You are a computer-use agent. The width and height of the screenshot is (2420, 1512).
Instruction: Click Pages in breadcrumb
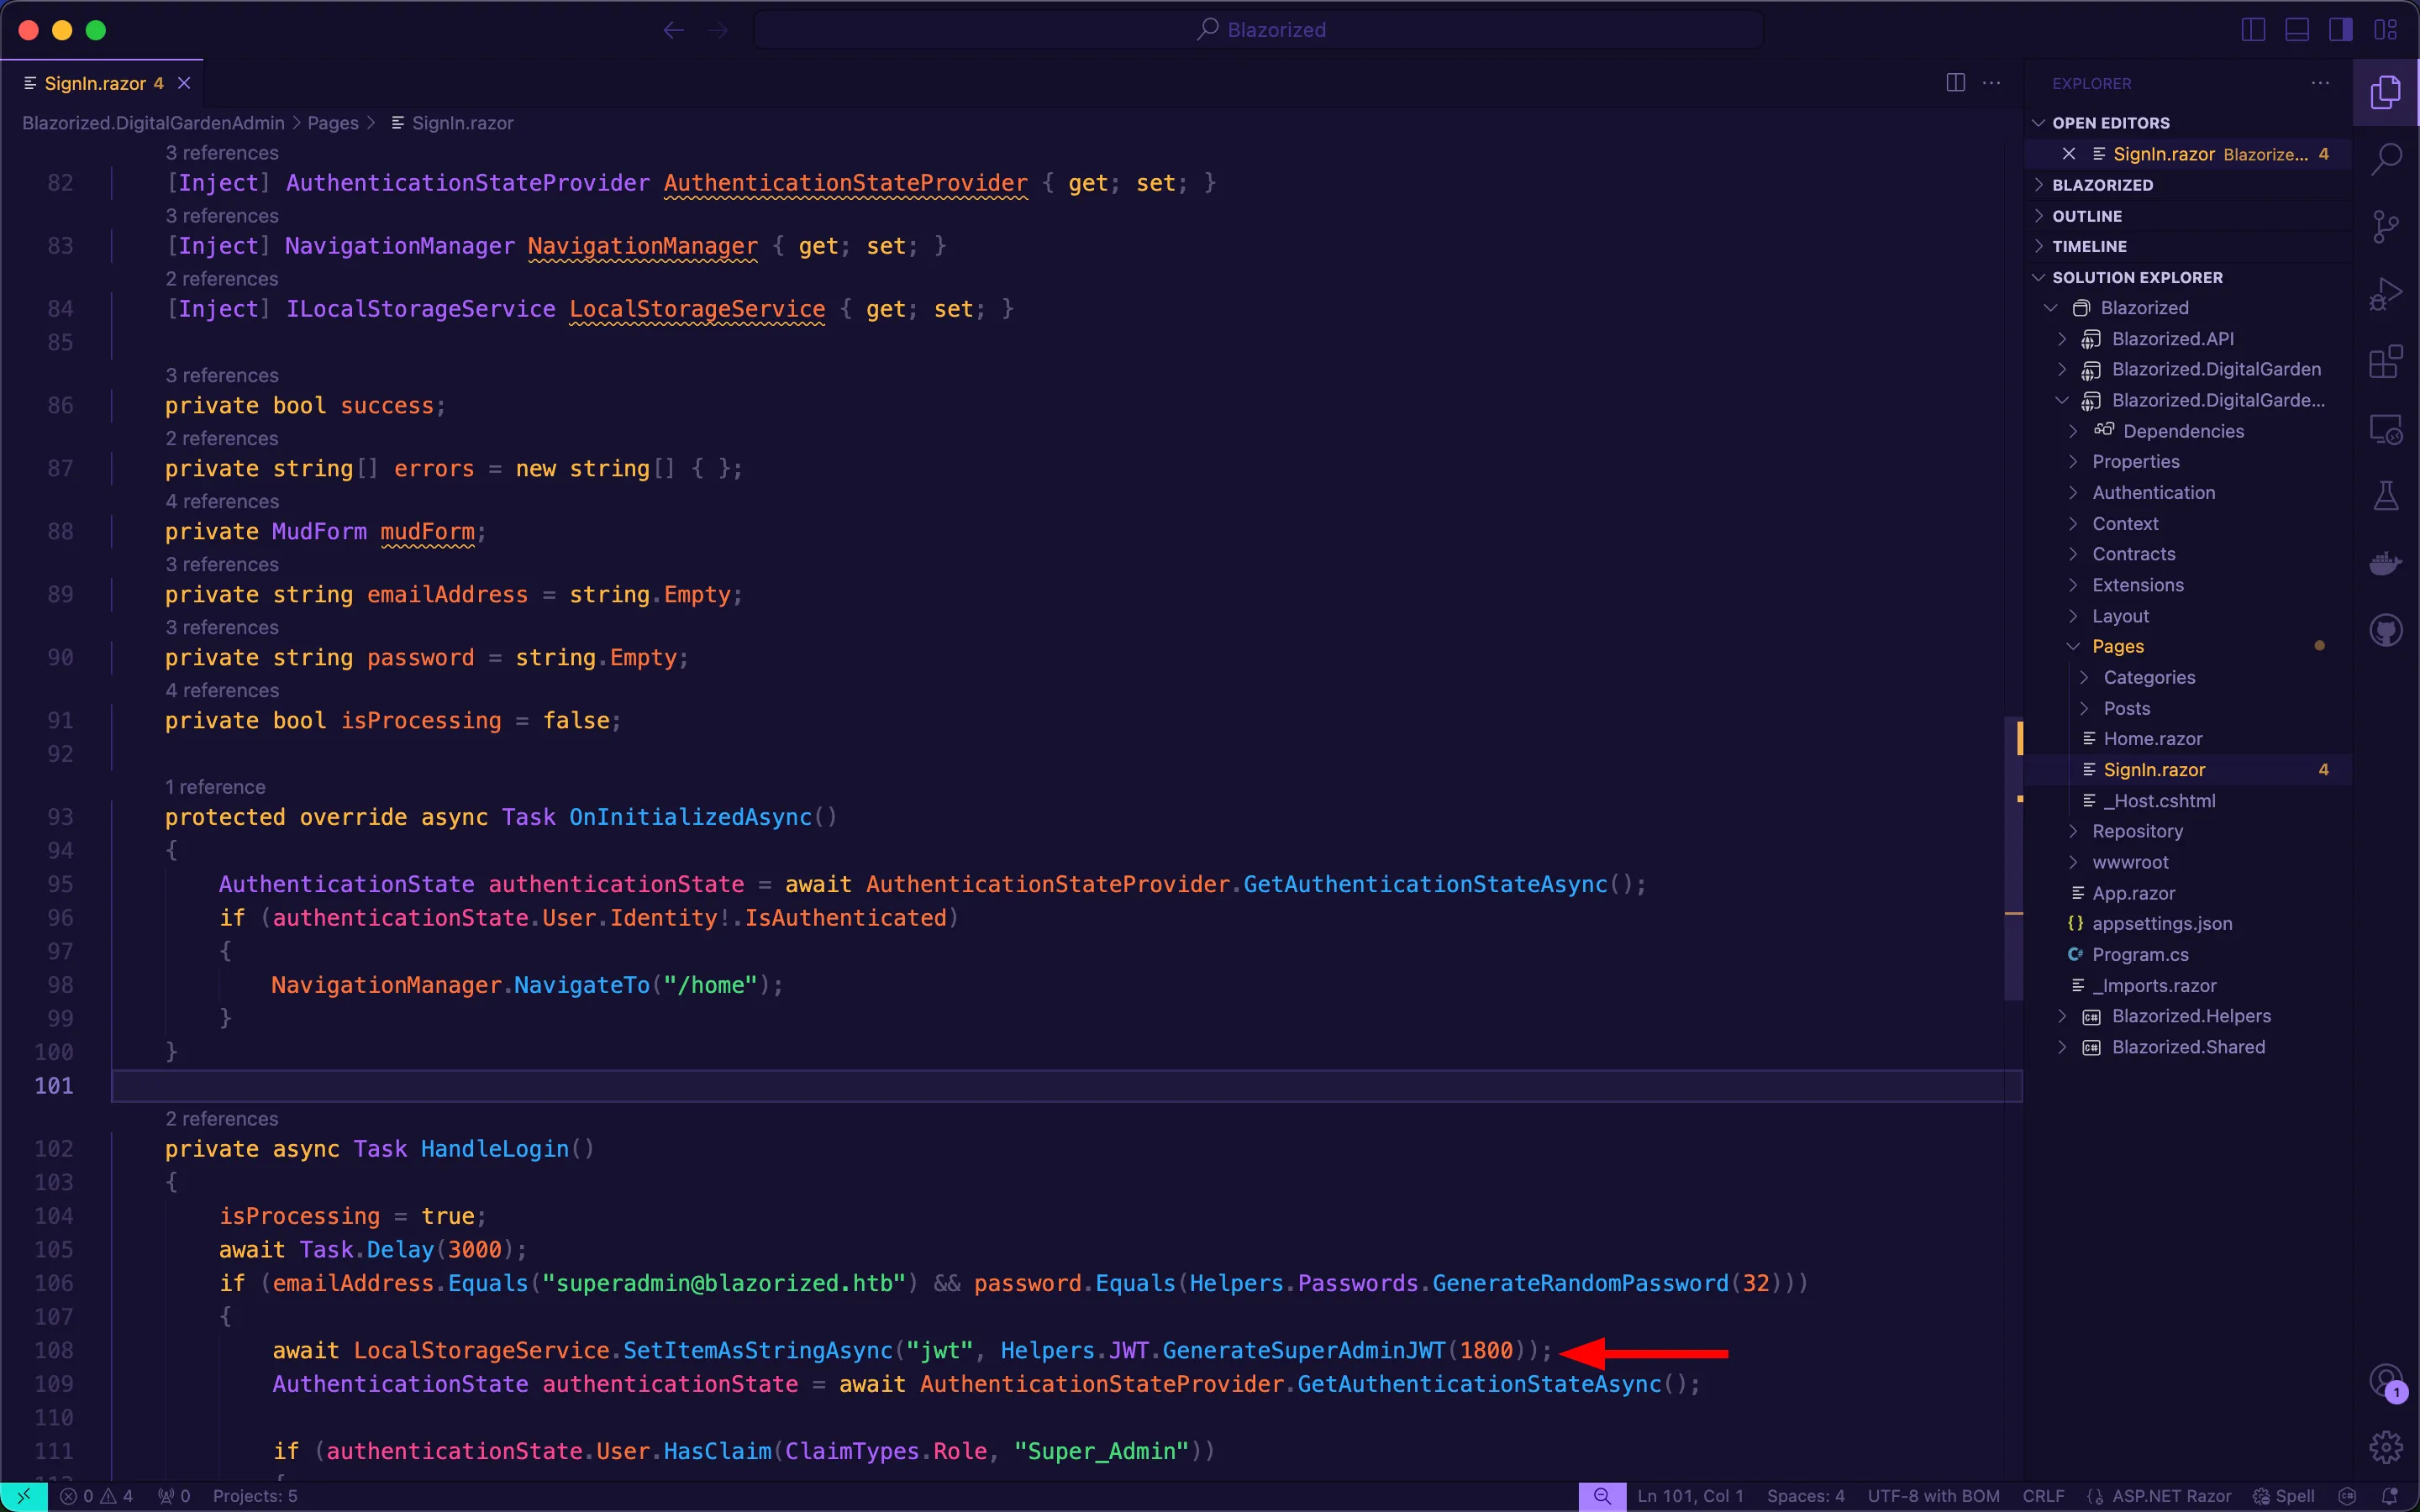[x=333, y=123]
